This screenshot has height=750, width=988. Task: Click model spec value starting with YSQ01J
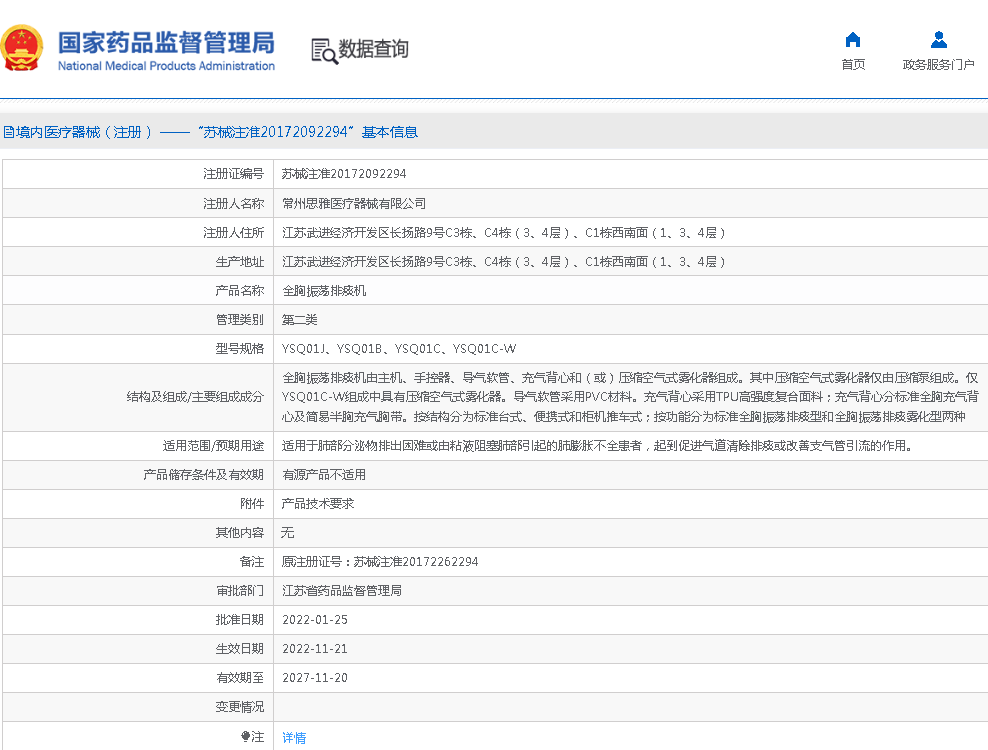click(399, 349)
